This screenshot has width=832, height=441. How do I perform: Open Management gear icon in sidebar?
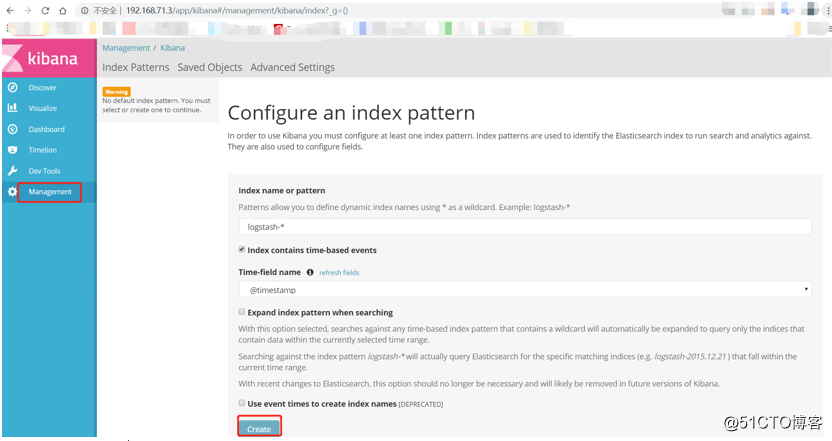coord(12,192)
